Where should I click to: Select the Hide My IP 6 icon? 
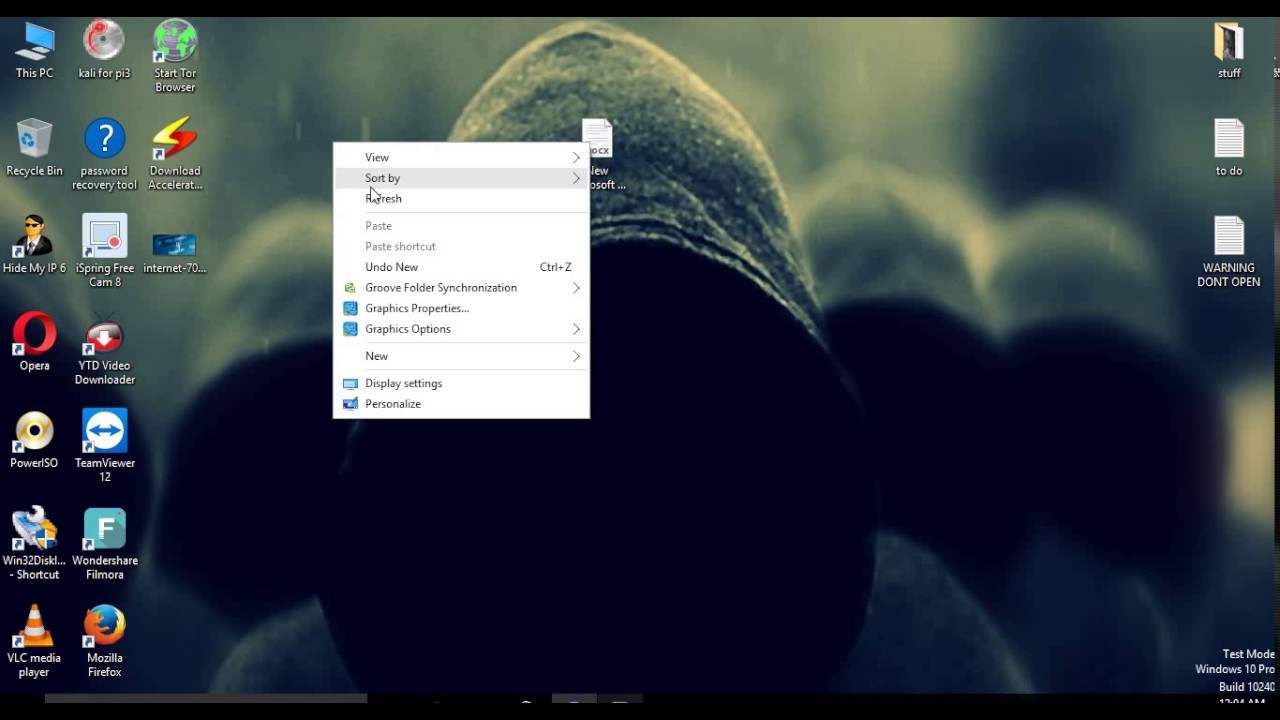(x=34, y=245)
